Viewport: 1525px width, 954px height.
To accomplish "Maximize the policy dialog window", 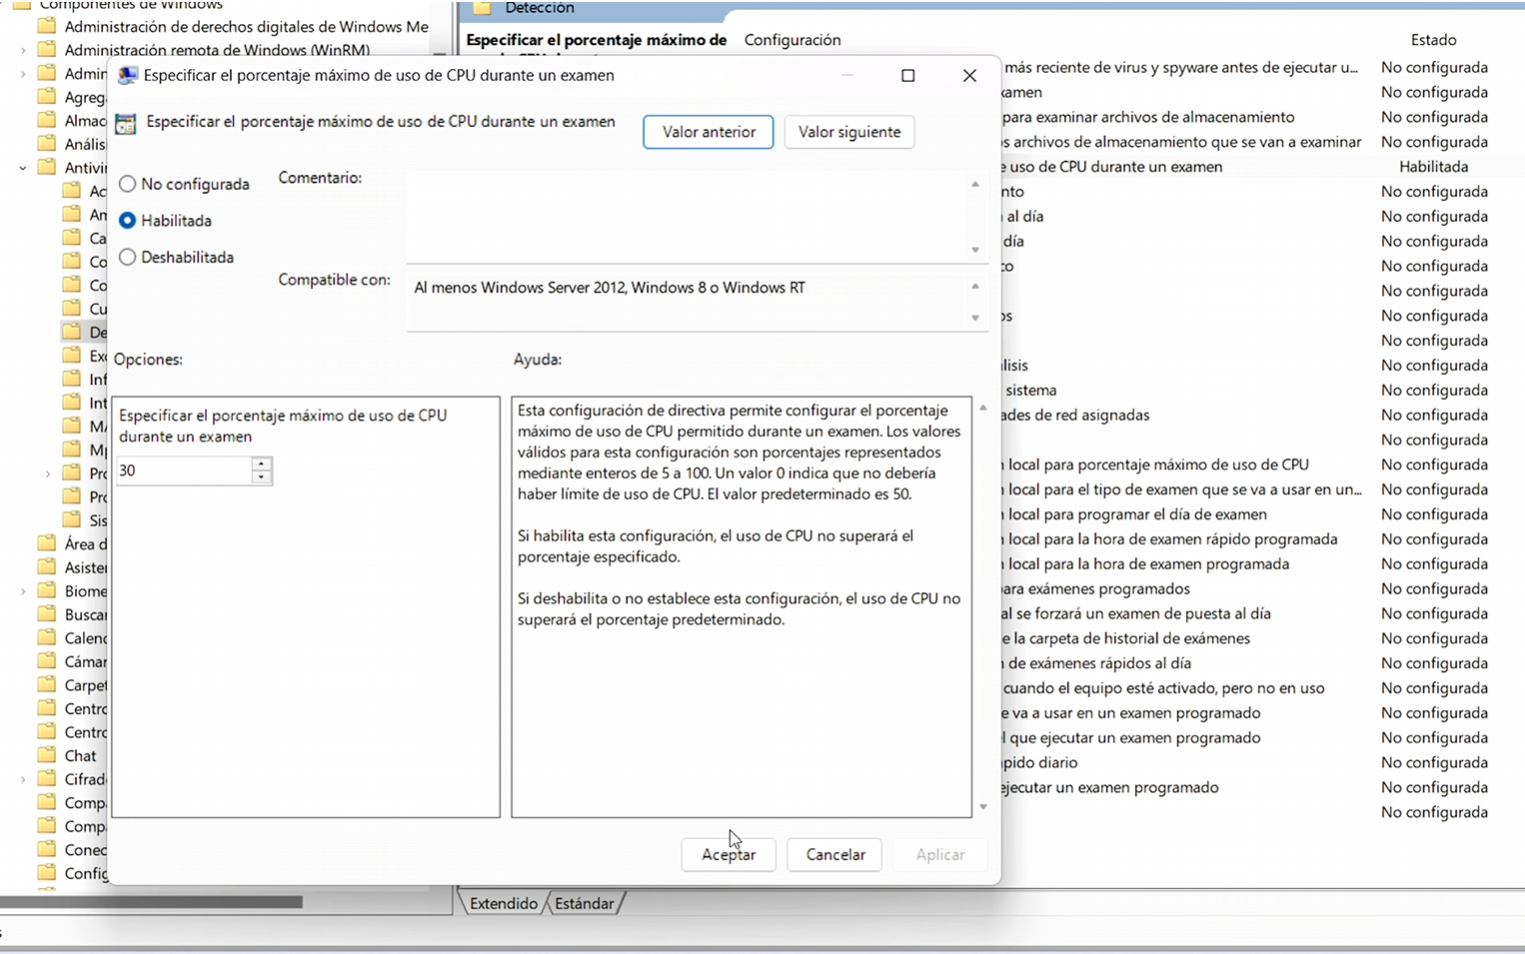I will click(x=908, y=75).
